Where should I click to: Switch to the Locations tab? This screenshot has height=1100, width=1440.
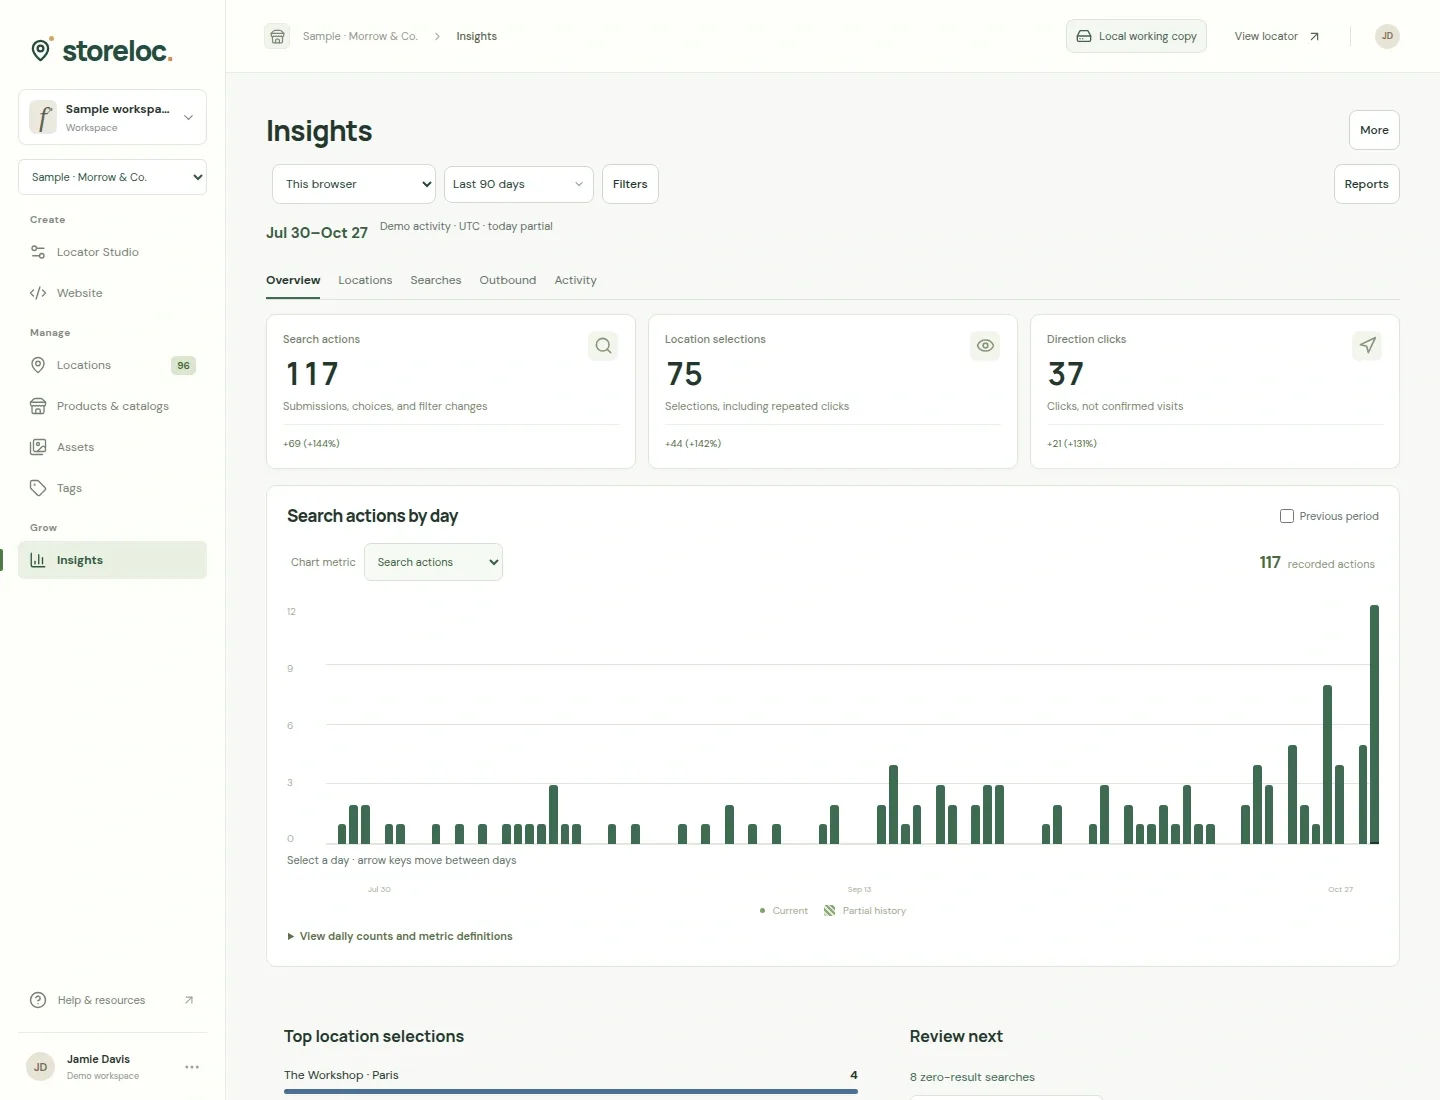(365, 280)
